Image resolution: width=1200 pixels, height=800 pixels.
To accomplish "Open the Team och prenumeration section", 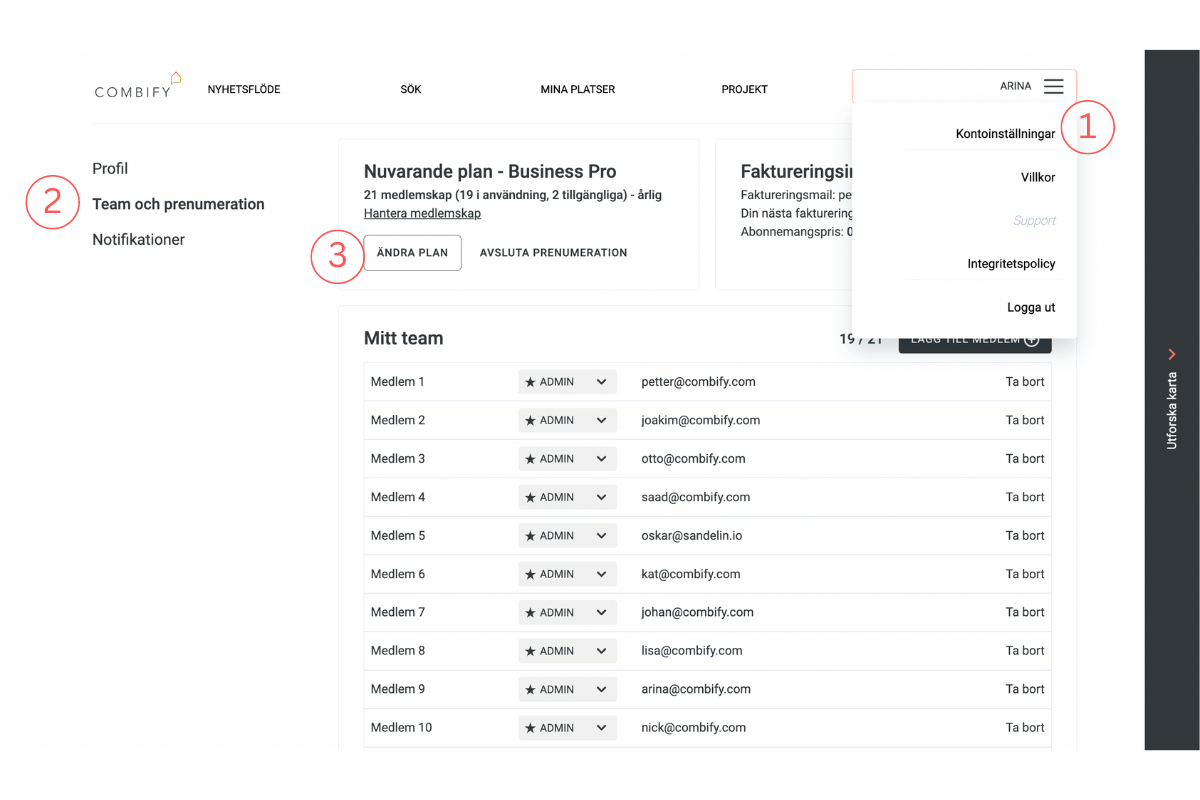I will [178, 204].
